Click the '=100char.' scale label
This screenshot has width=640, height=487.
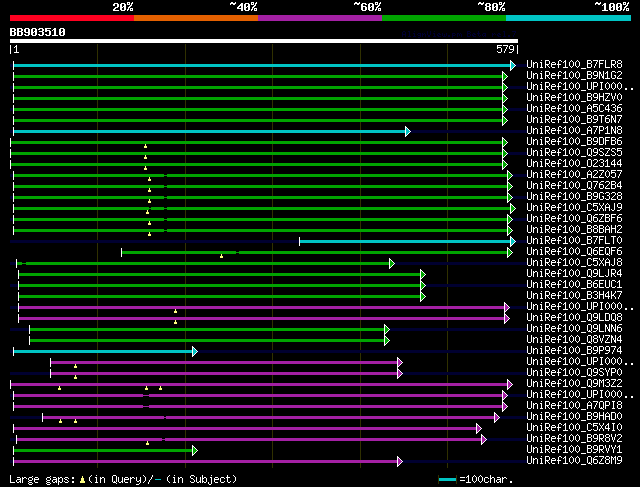[486, 479]
